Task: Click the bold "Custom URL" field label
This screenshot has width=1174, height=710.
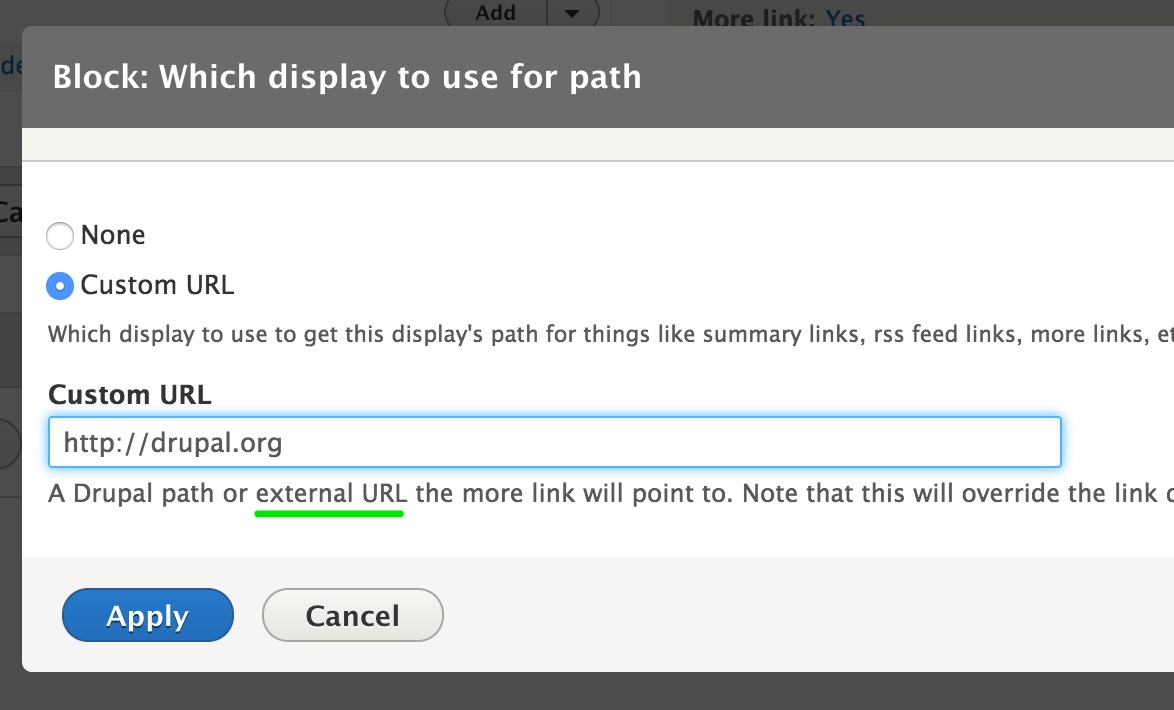Action: click(x=130, y=395)
